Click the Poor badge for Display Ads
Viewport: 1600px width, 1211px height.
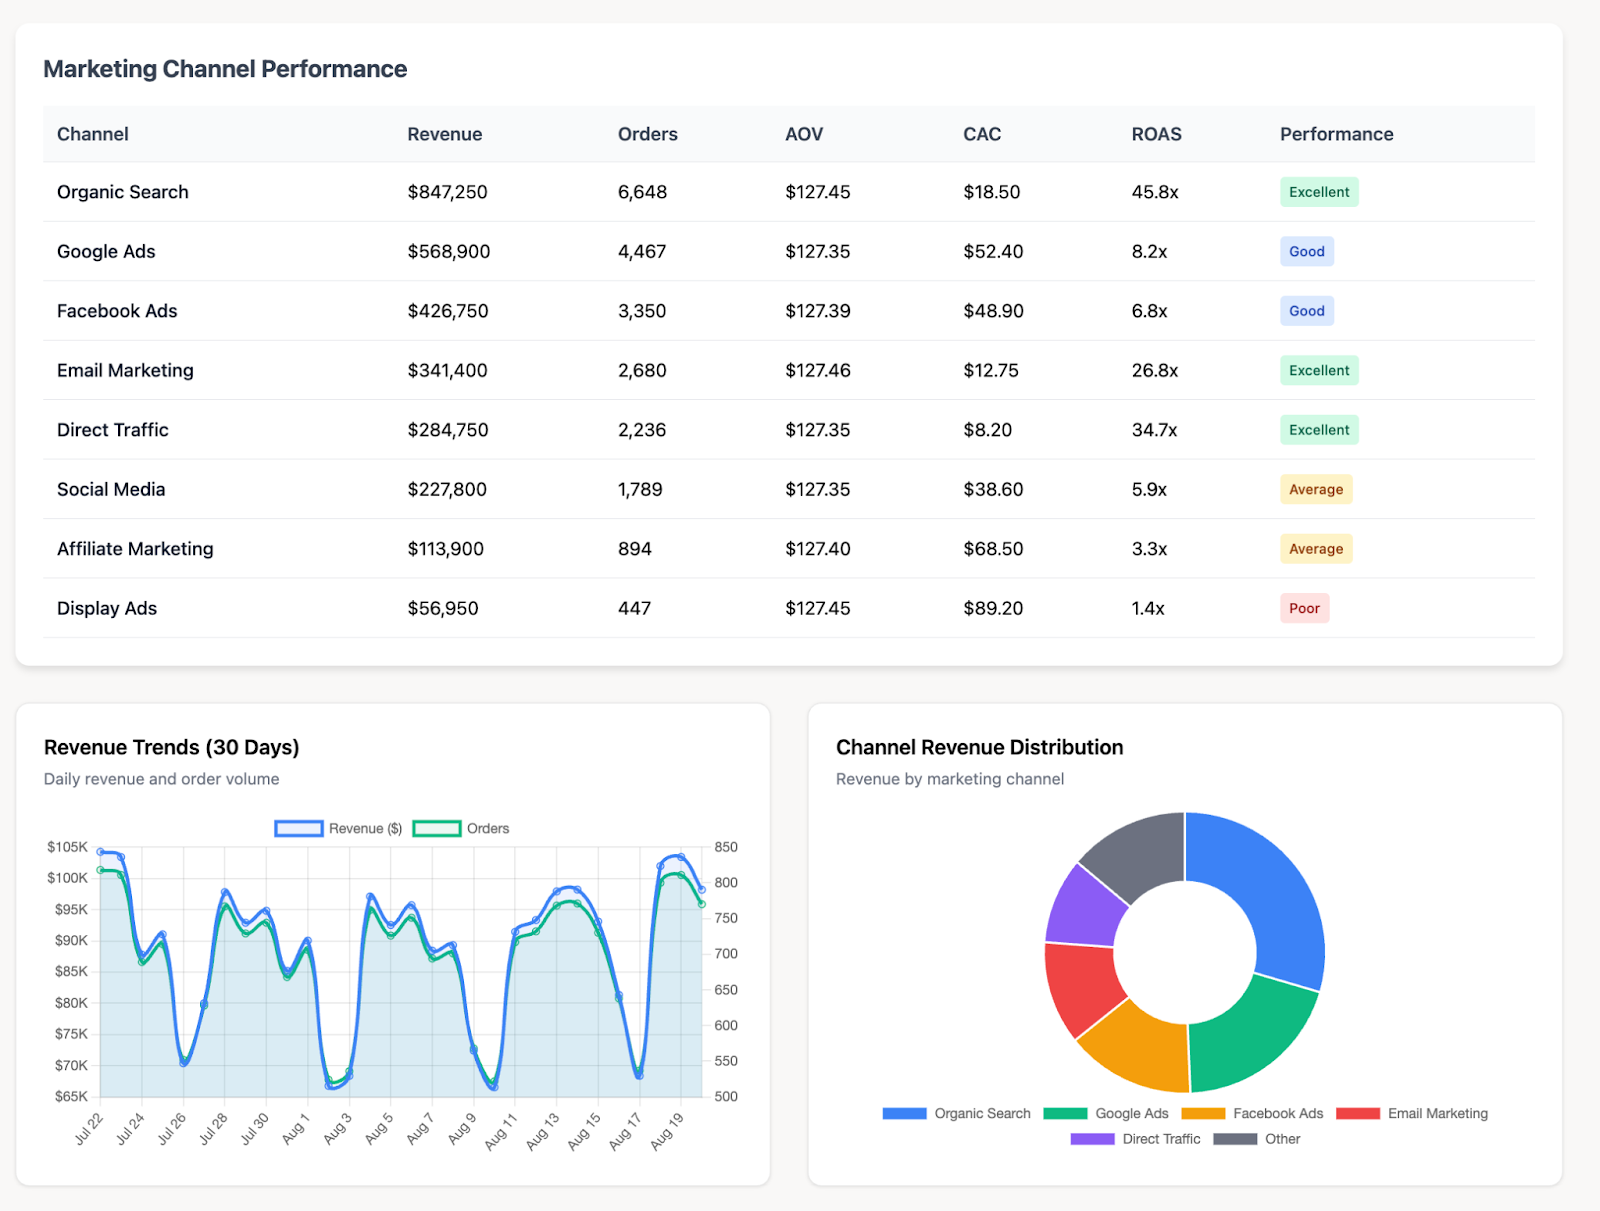[1304, 608]
